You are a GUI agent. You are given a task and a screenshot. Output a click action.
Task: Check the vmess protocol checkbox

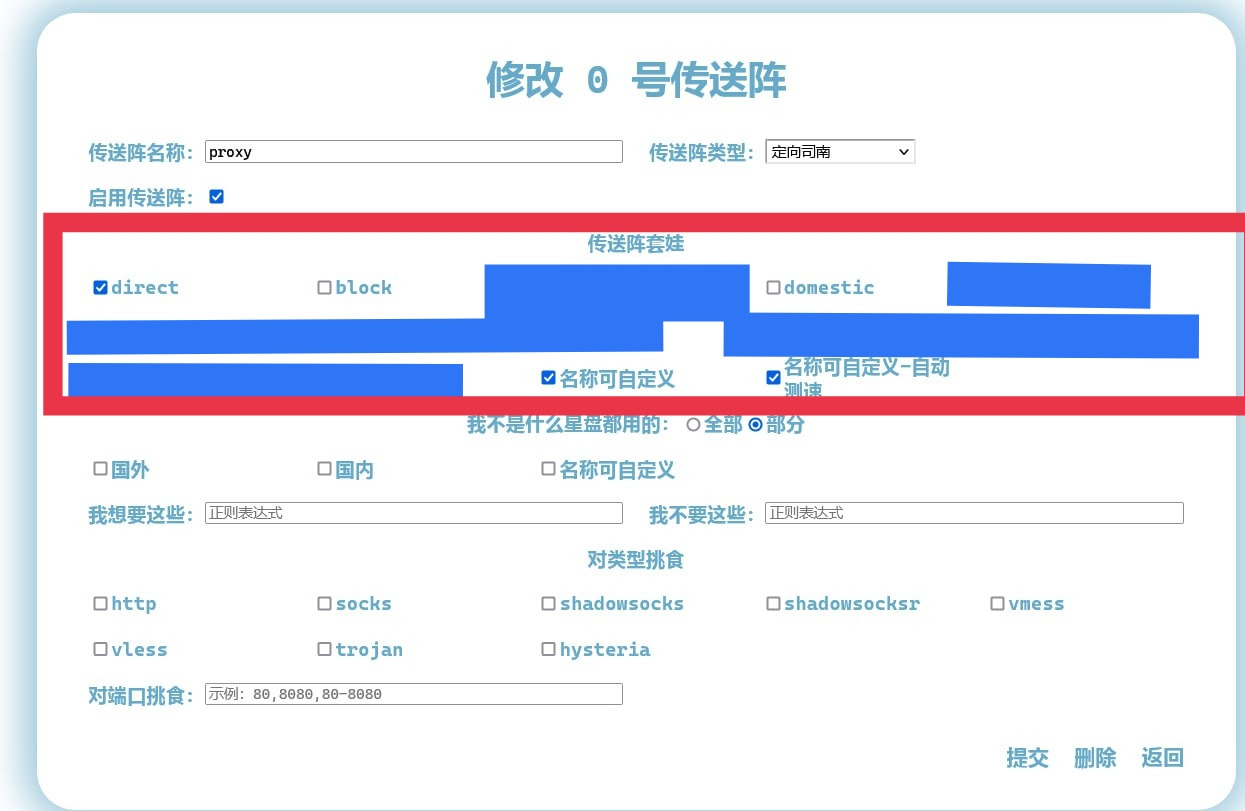[x=997, y=604]
